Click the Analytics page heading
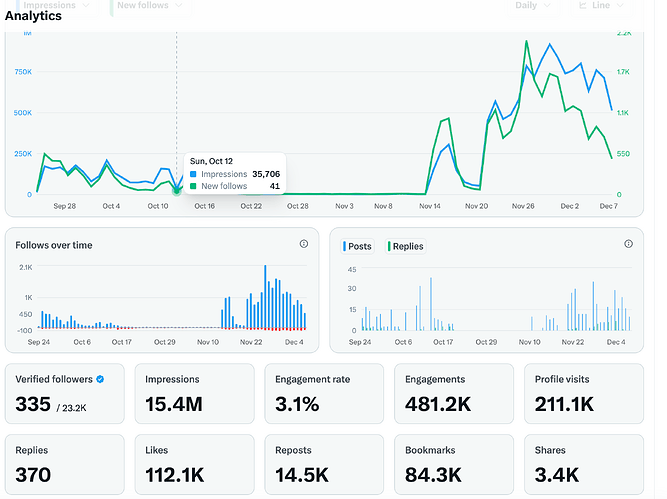Viewport: 667px width, 499px height. click(x=33, y=16)
